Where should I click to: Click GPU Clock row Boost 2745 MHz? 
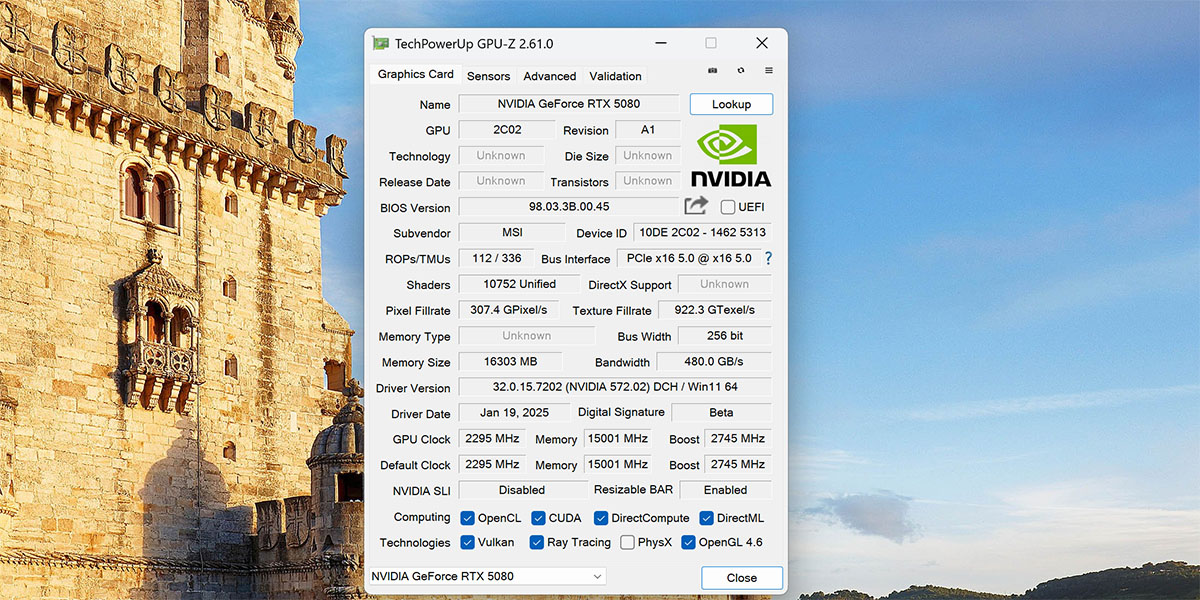[738, 439]
